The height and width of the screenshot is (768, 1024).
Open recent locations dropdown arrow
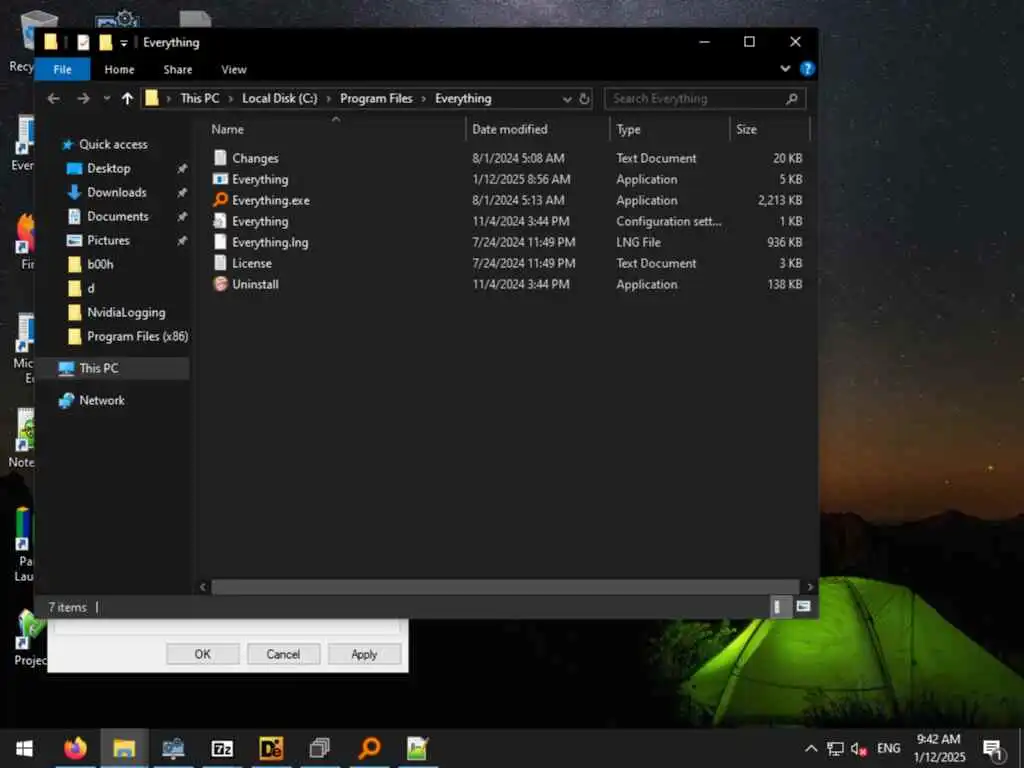click(106, 99)
